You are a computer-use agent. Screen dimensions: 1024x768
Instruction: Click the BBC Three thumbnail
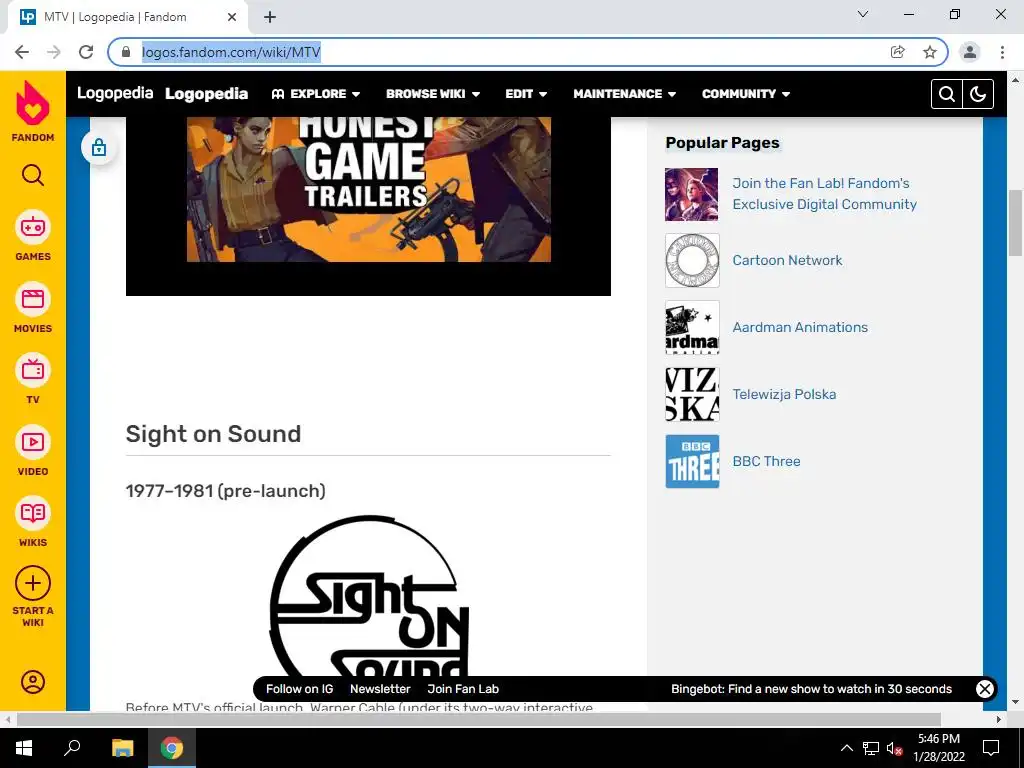pos(692,461)
